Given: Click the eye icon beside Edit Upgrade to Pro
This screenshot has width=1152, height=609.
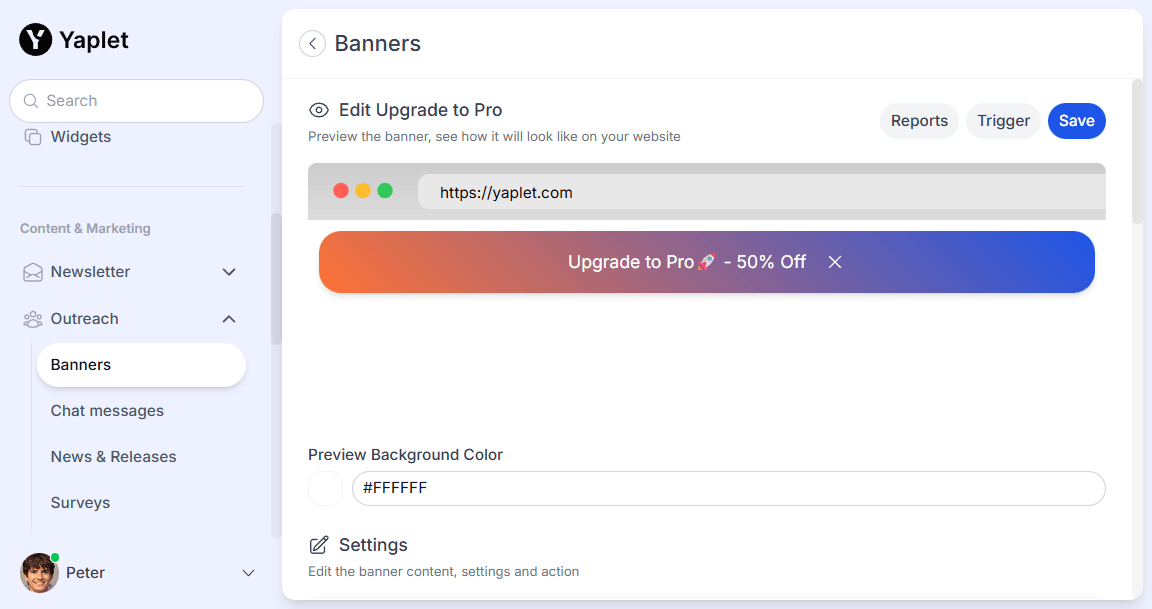Looking at the screenshot, I should click(x=319, y=110).
